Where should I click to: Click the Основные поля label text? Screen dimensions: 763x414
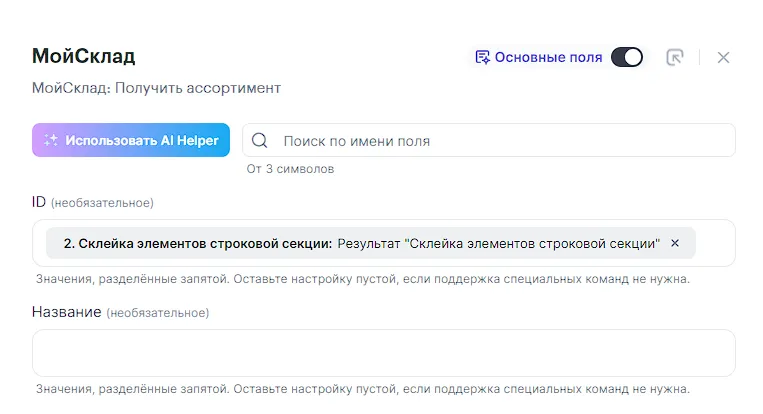pos(548,57)
